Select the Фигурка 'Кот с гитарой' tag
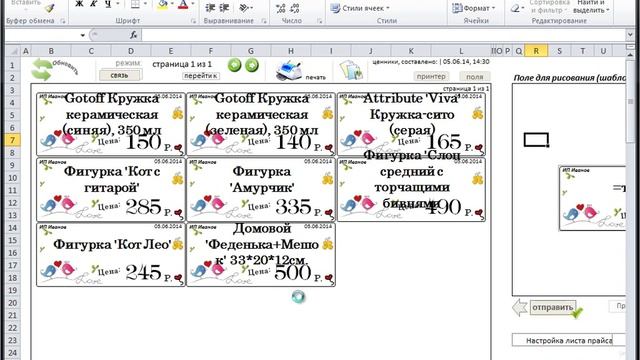 pyautogui.click(x=111, y=189)
